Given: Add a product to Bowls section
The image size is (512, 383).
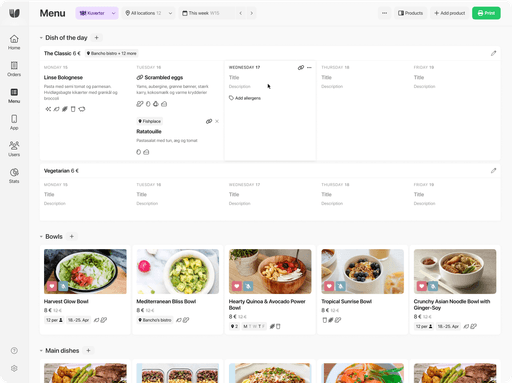Looking at the screenshot, I should 72,236.
